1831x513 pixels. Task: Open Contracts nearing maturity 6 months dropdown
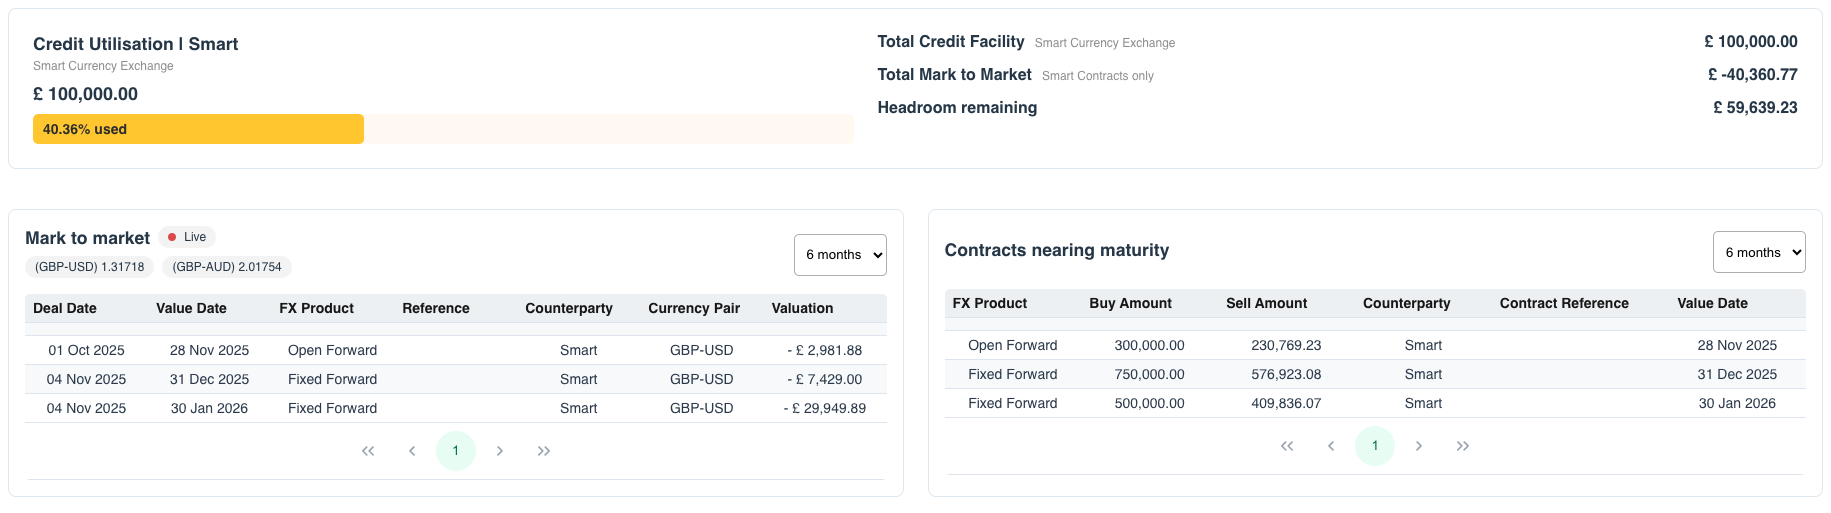[1759, 253]
